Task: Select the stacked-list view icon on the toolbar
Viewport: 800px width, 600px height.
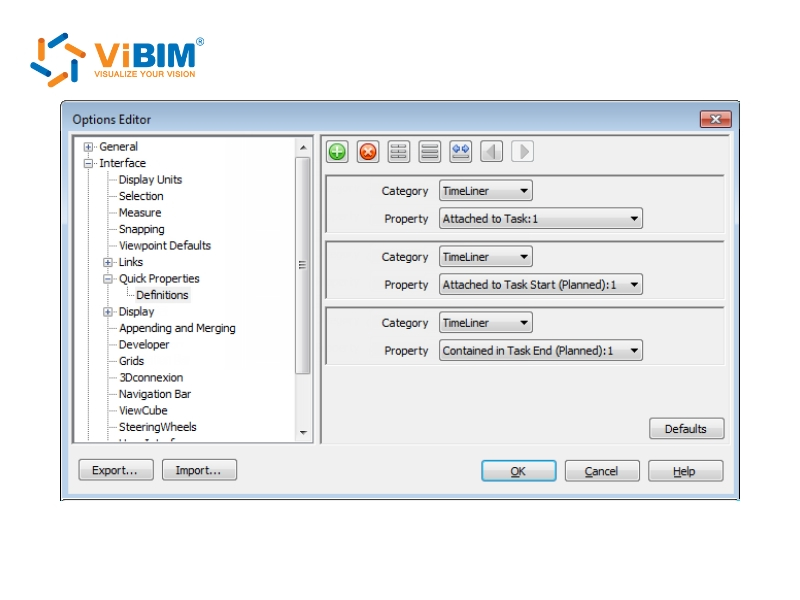Action: click(x=429, y=151)
